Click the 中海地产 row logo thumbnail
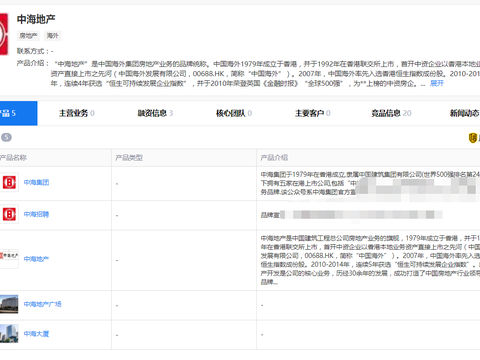 click(x=9, y=259)
